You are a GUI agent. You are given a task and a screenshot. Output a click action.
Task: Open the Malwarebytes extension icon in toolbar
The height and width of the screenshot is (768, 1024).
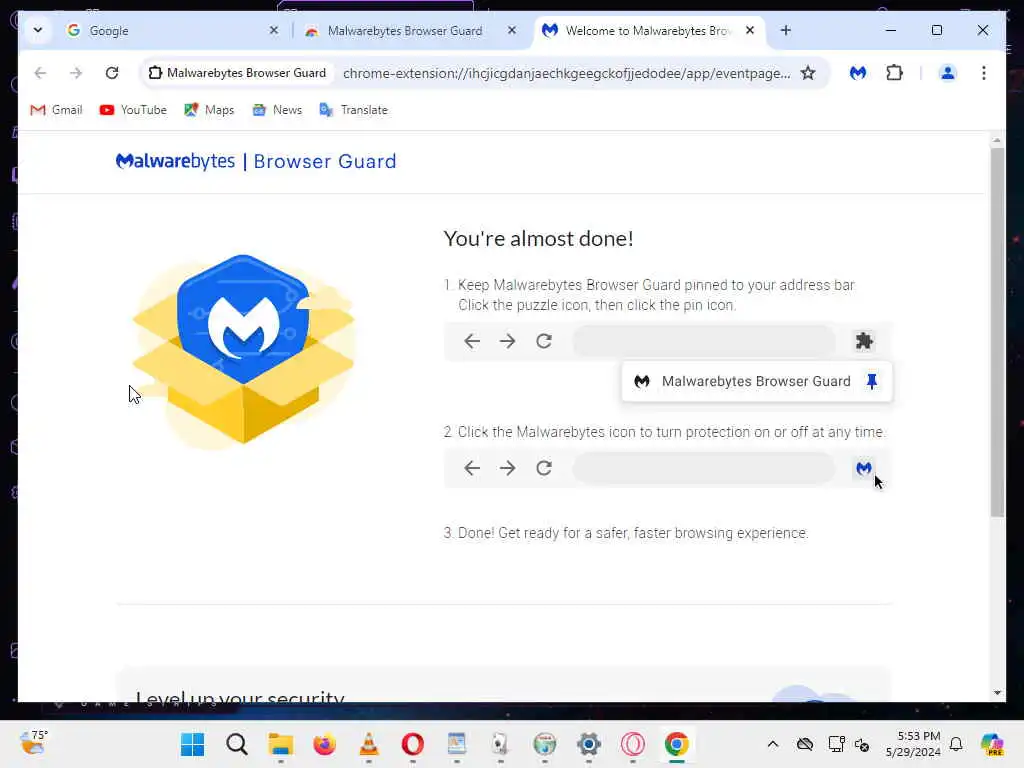pyautogui.click(x=857, y=72)
